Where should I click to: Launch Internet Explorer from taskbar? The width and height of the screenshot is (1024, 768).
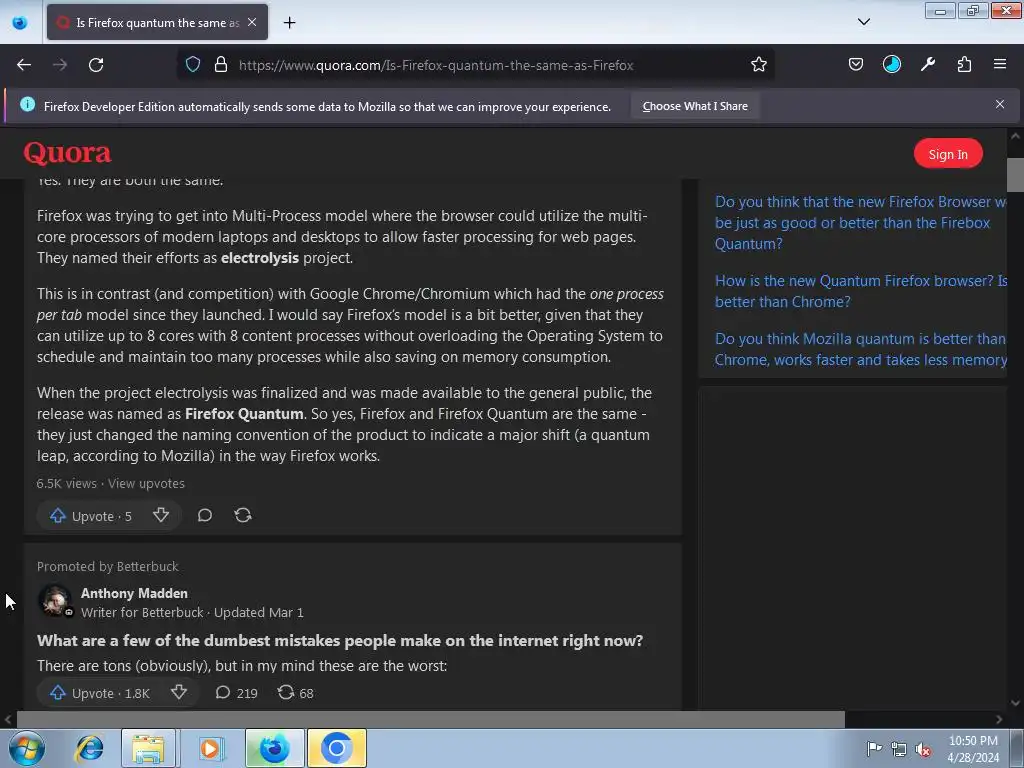click(89, 748)
